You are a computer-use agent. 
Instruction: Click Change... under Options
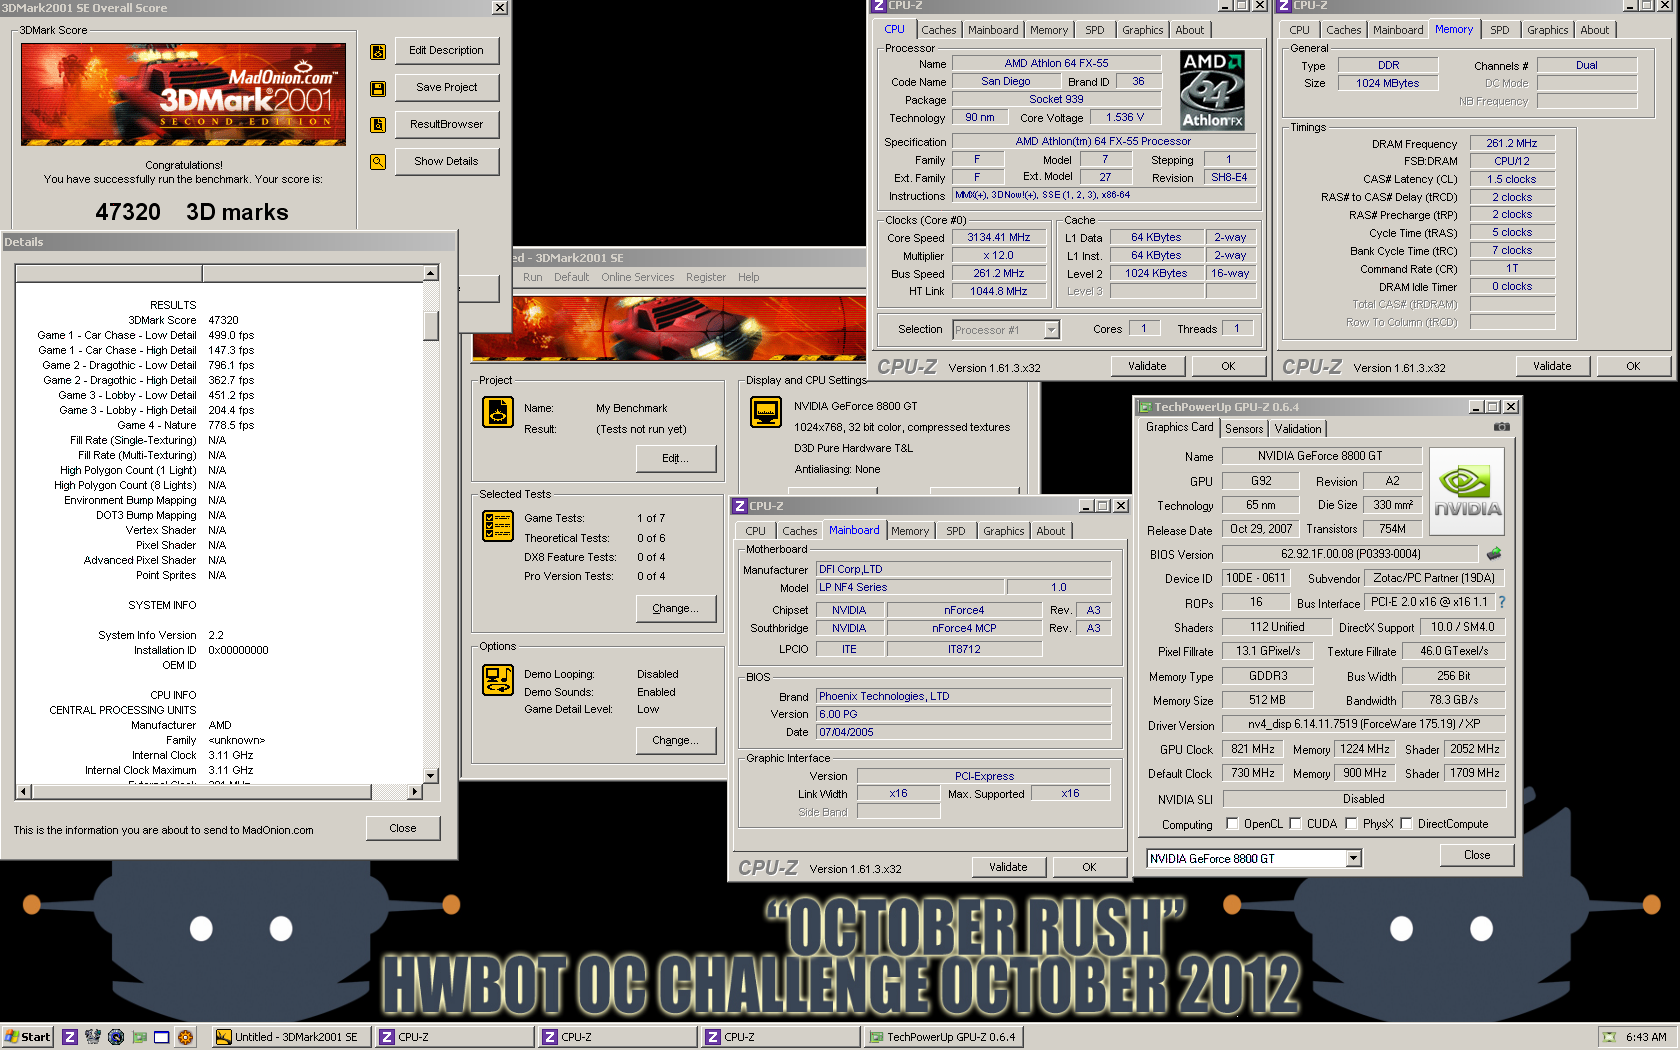click(676, 741)
